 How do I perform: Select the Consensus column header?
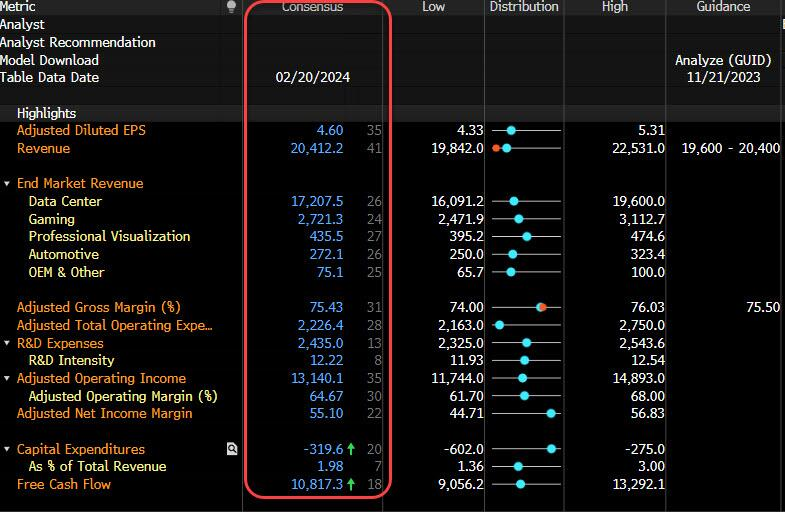(x=312, y=7)
